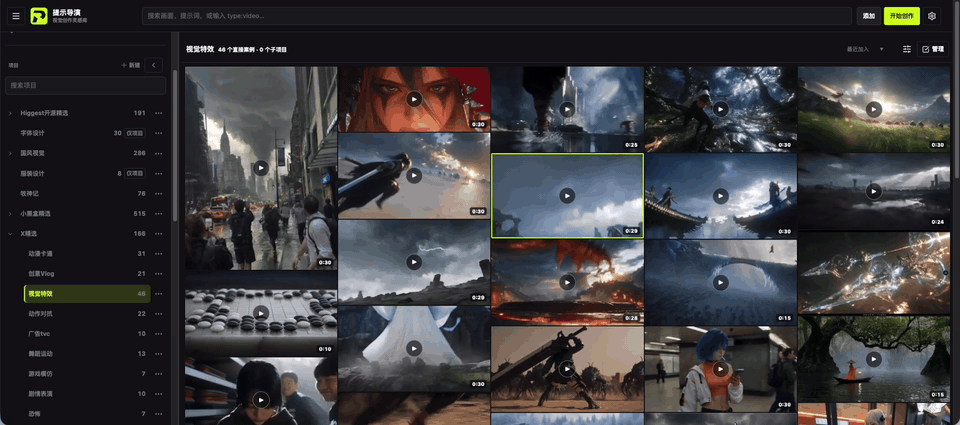Select the 动作对抗 category
This screenshot has width=960, height=425.
[x=87, y=314]
